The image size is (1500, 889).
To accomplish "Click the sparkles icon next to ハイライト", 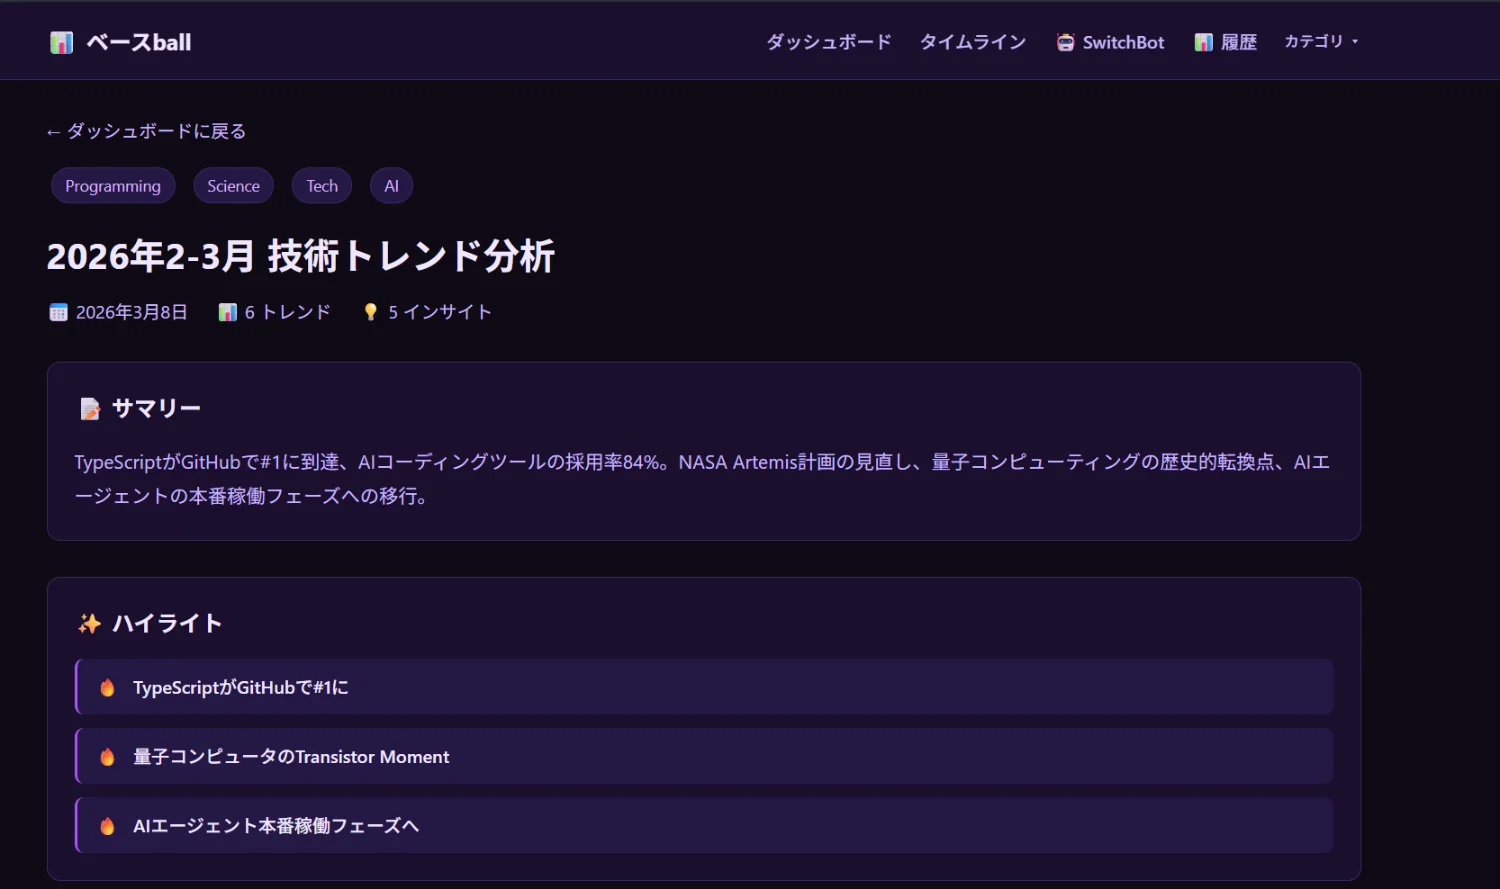I will (x=90, y=624).
